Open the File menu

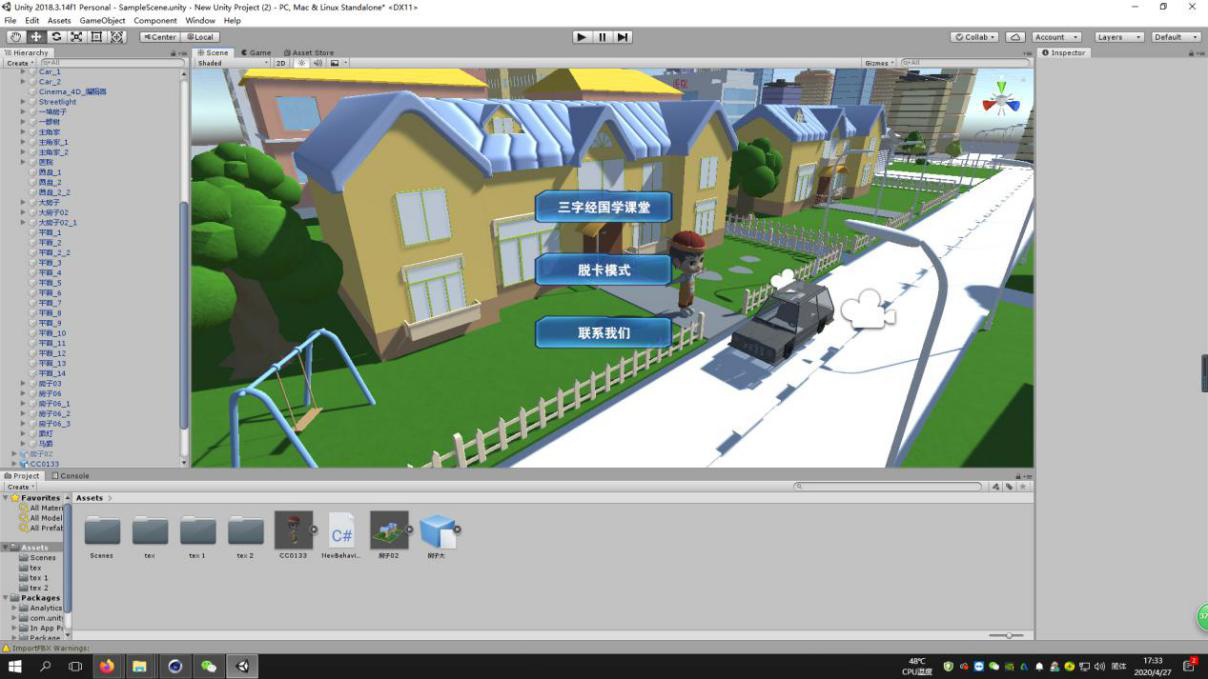(x=10, y=20)
